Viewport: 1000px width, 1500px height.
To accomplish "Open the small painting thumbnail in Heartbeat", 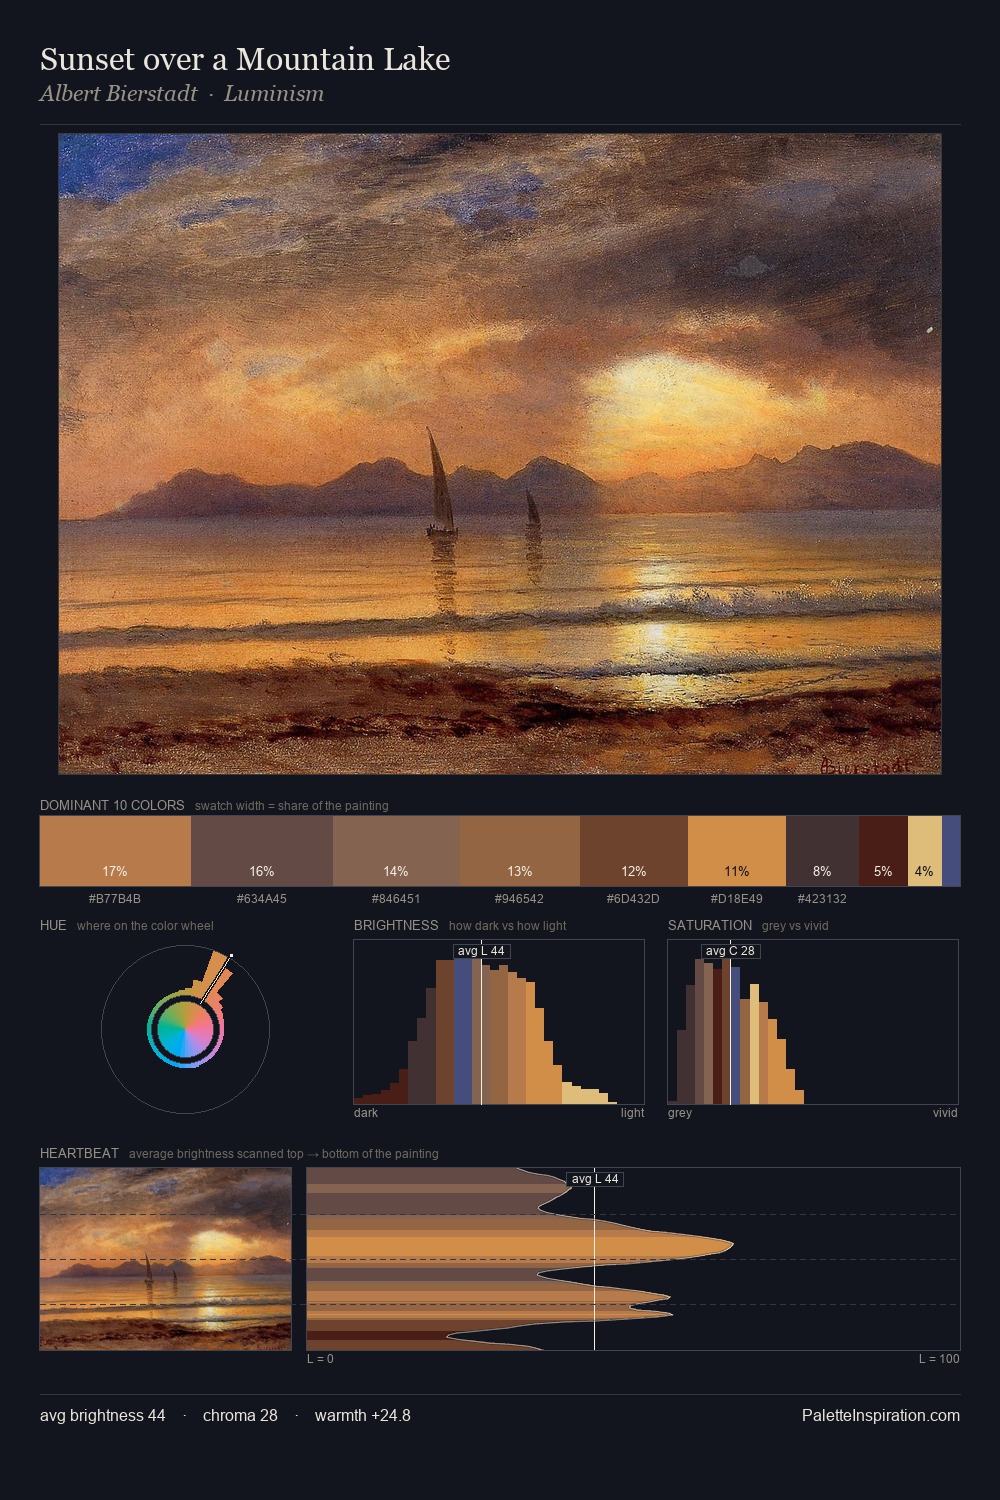I will pos(166,1259).
